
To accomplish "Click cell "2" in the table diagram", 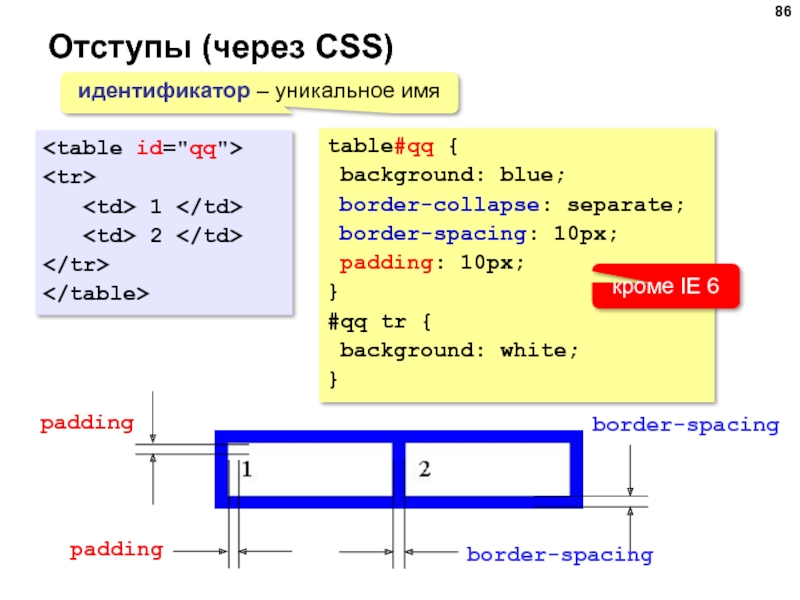I will pos(487,469).
